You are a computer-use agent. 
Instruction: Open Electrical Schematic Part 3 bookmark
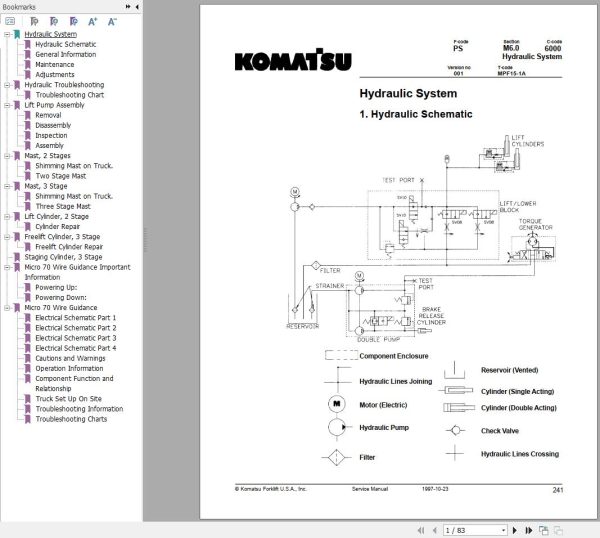pyautogui.click(x=76, y=338)
